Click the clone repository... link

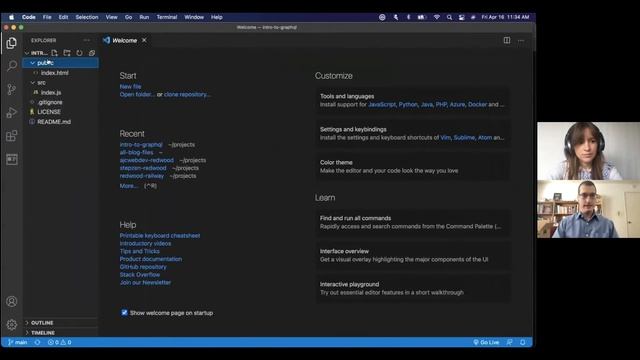[187, 94]
